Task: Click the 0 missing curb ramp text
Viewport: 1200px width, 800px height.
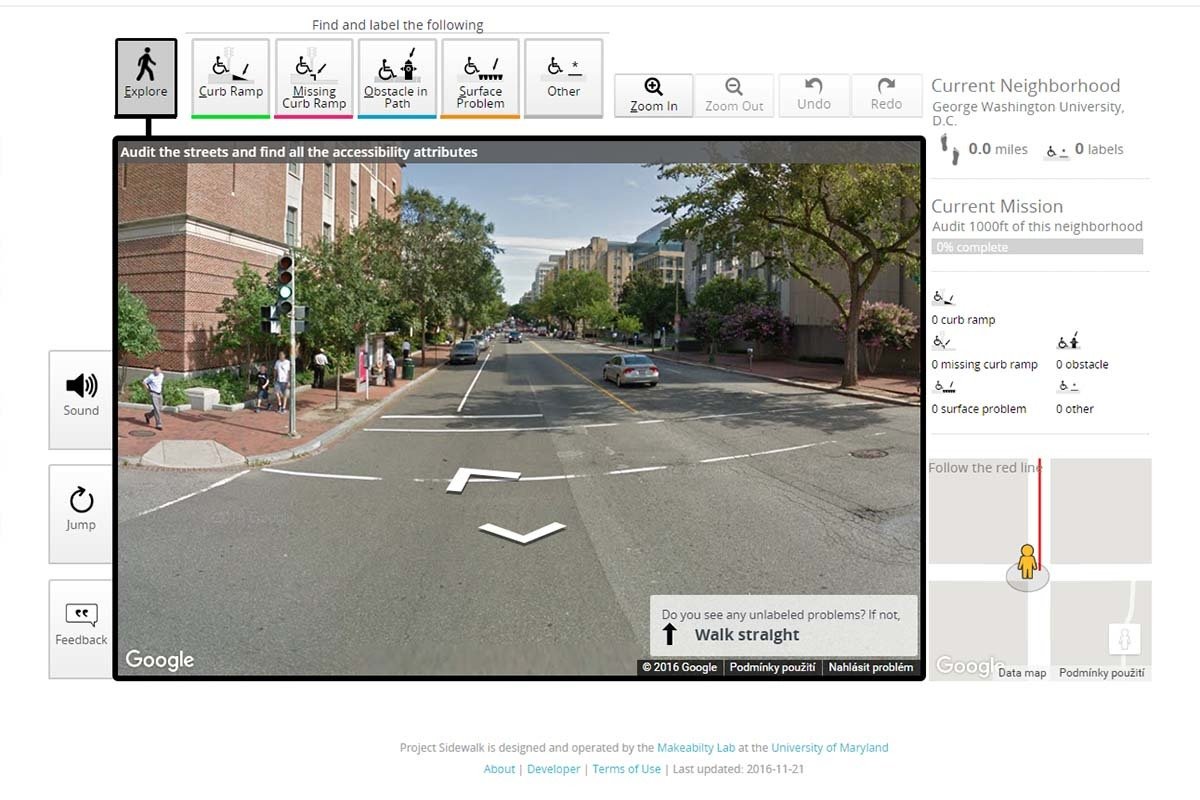Action: click(984, 364)
